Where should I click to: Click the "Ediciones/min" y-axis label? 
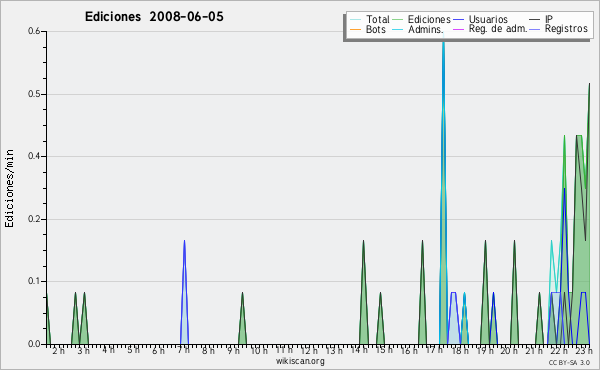coord(9,188)
